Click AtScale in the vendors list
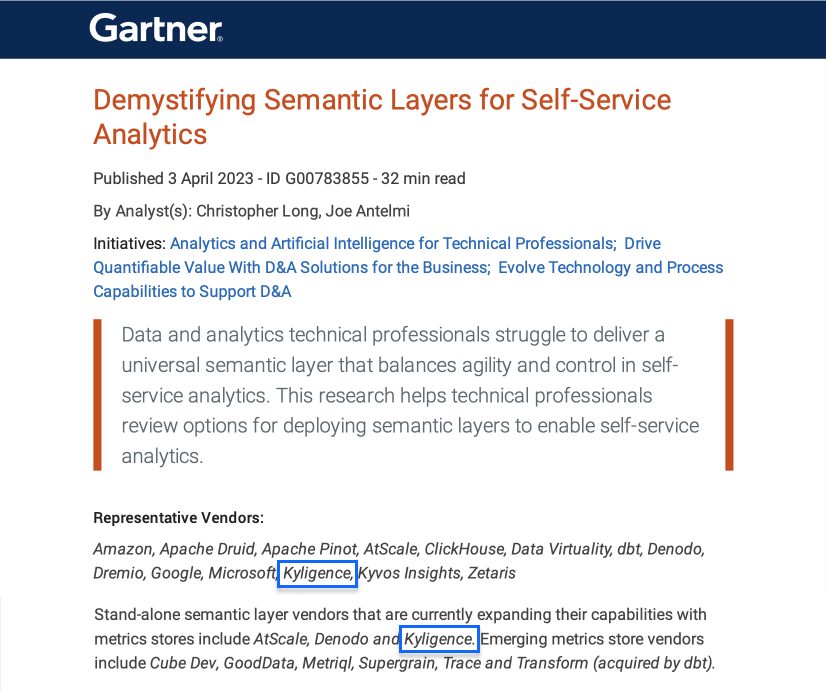The width and height of the screenshot is (826, 691). click(390, 549)
